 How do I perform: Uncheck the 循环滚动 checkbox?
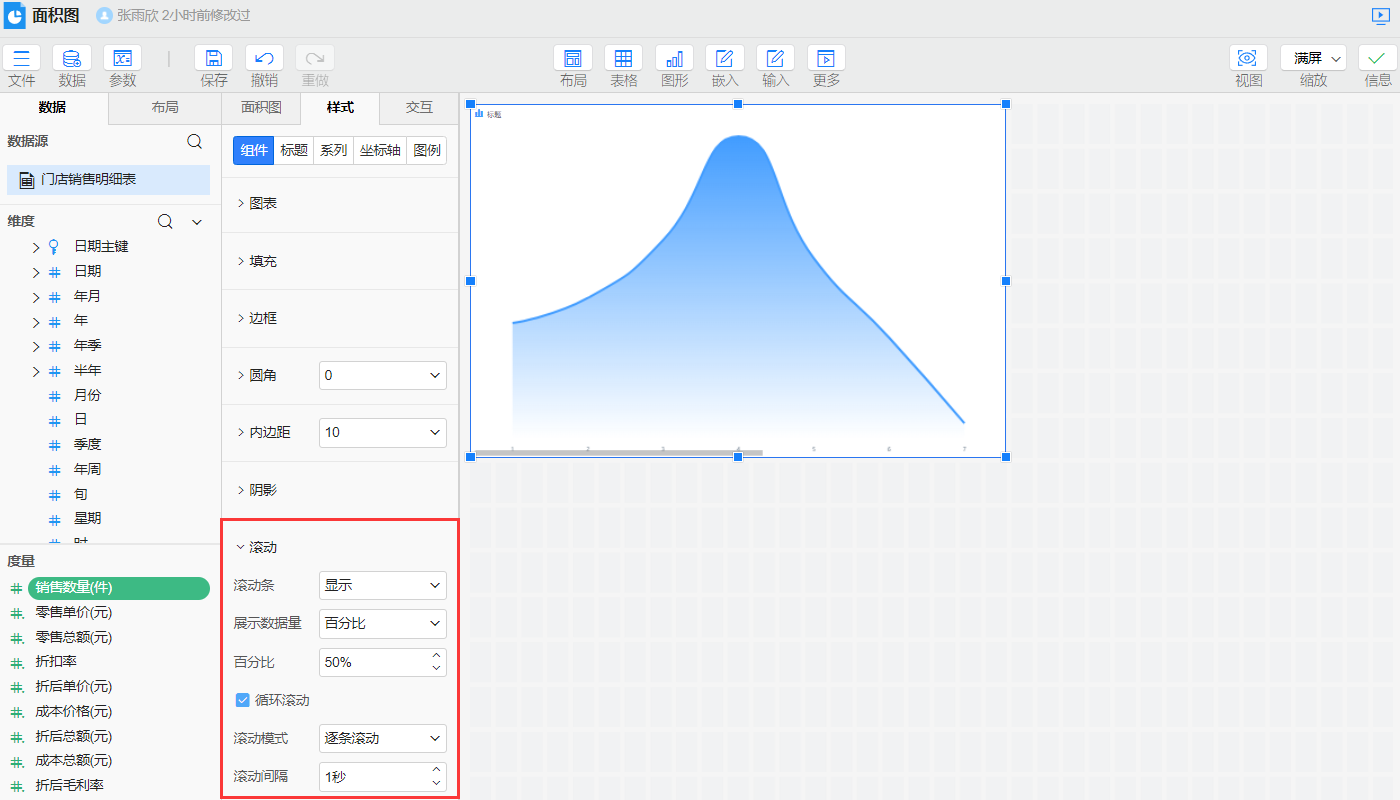[242, 700]
